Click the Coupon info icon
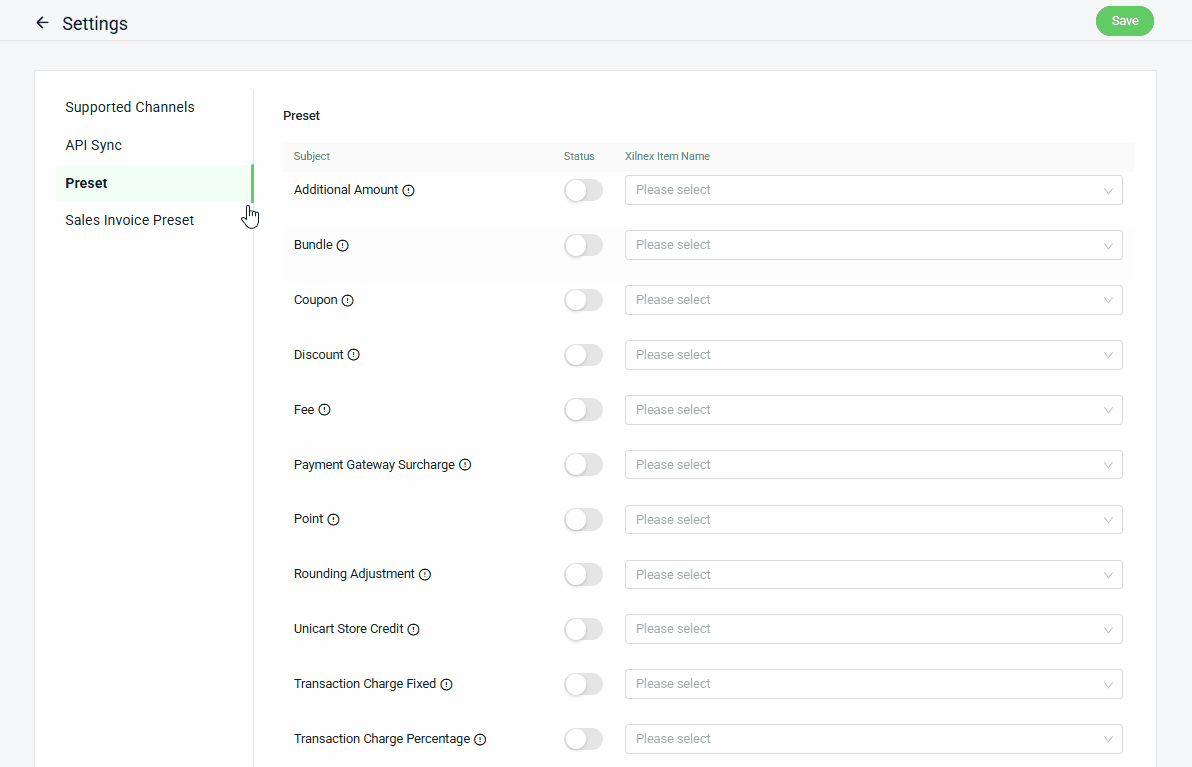This screenshot has width=1192, height=767. [348, 300]
